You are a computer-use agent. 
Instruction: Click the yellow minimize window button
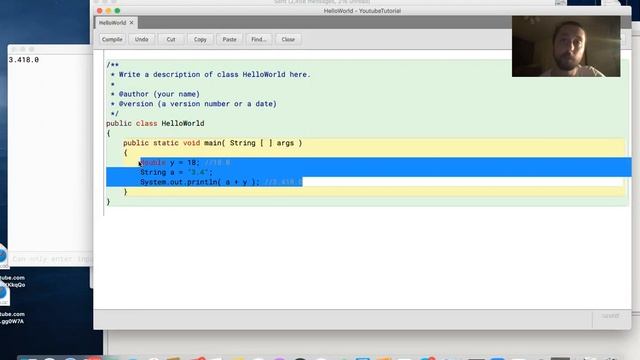coord(109,11)
